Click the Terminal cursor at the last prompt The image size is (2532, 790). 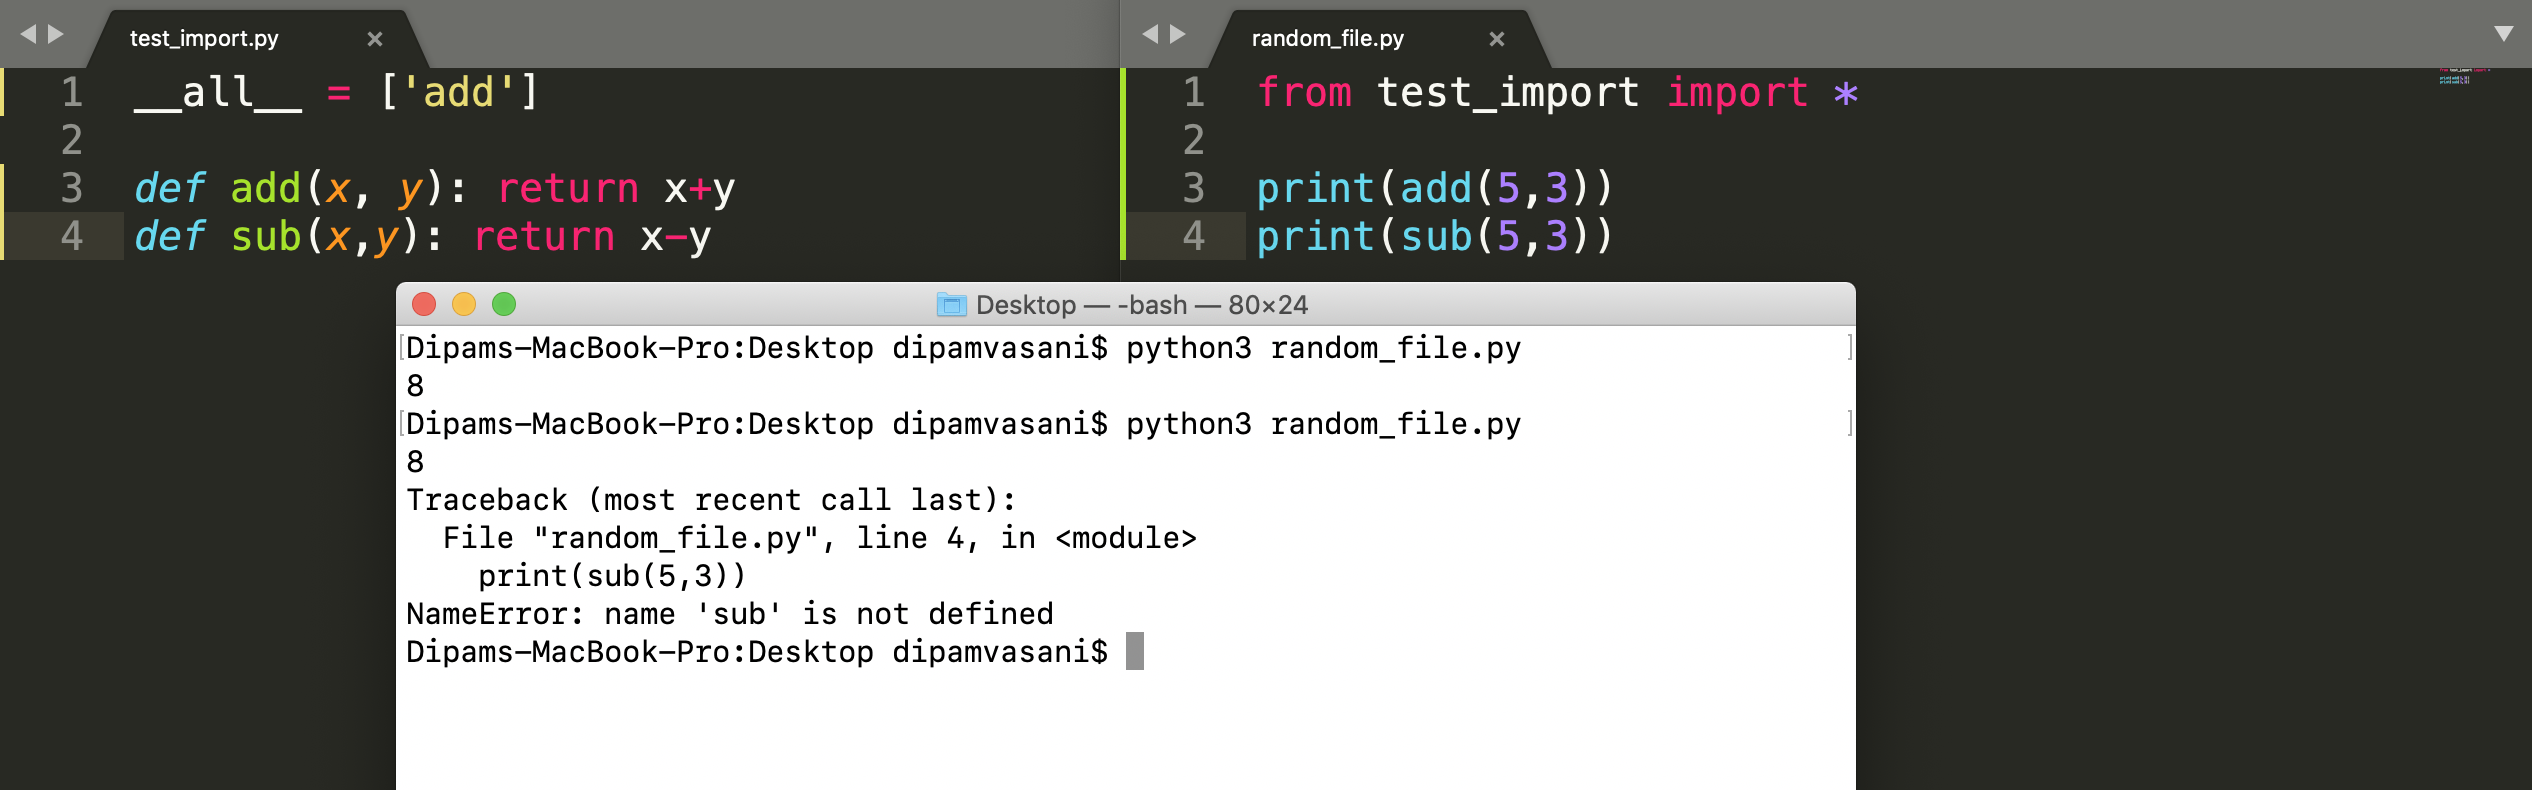pos(1135,651)
